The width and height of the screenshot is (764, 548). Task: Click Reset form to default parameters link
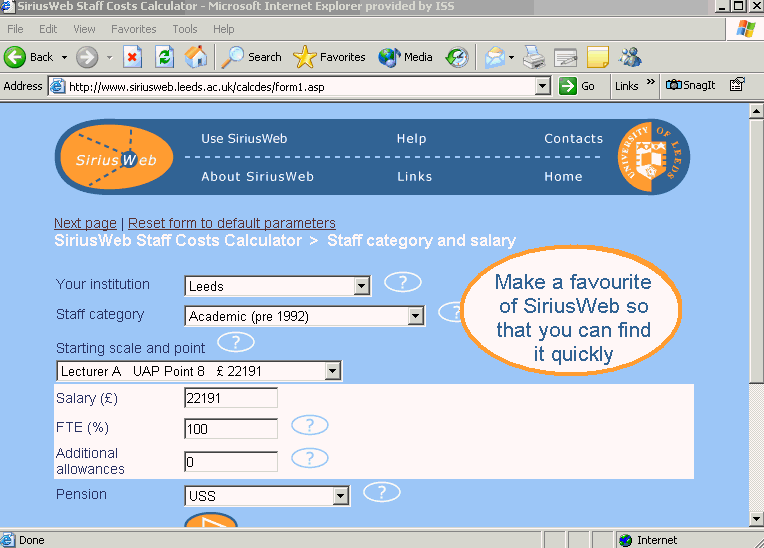(x=232, y=223)
